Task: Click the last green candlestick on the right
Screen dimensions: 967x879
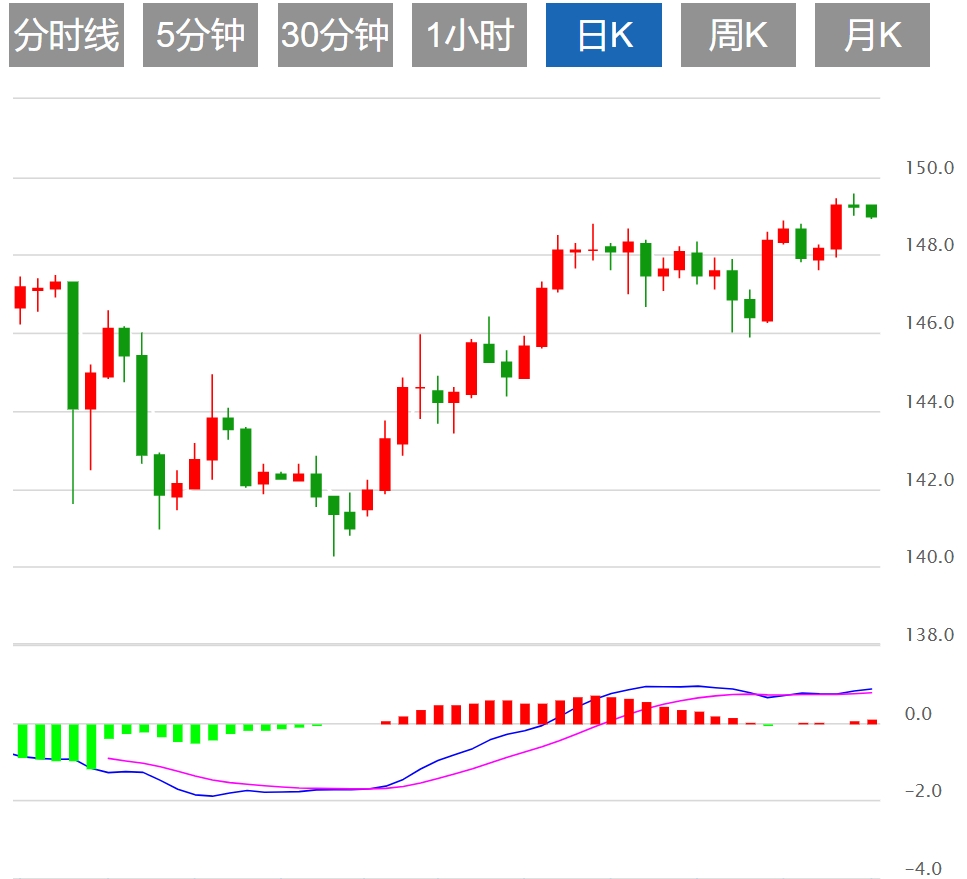Action: point(871,211)
